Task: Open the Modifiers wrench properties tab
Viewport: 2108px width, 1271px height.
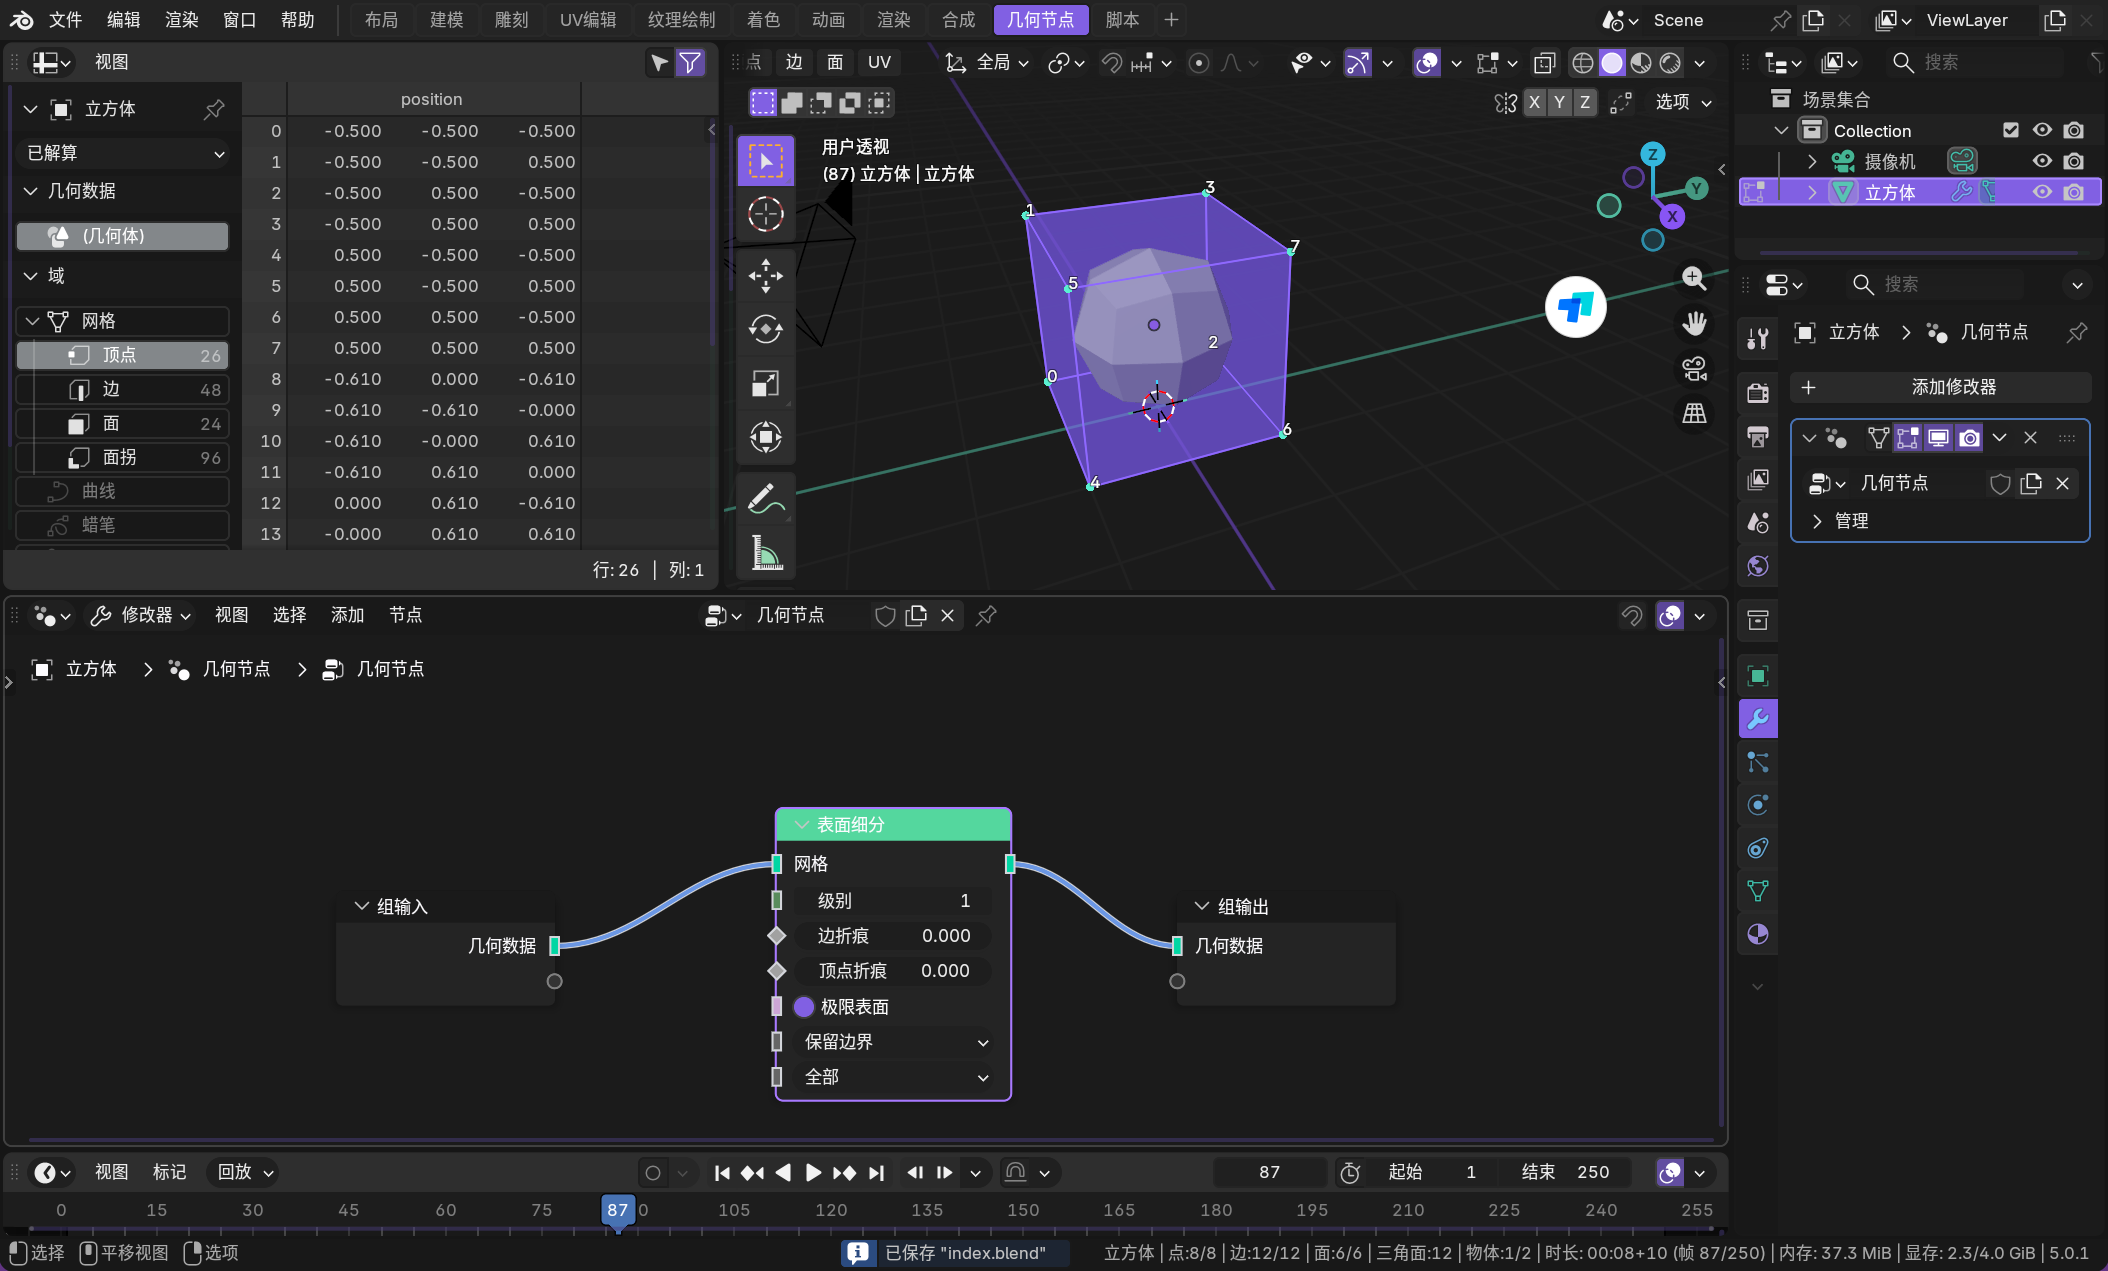Action: (1757, 719)
